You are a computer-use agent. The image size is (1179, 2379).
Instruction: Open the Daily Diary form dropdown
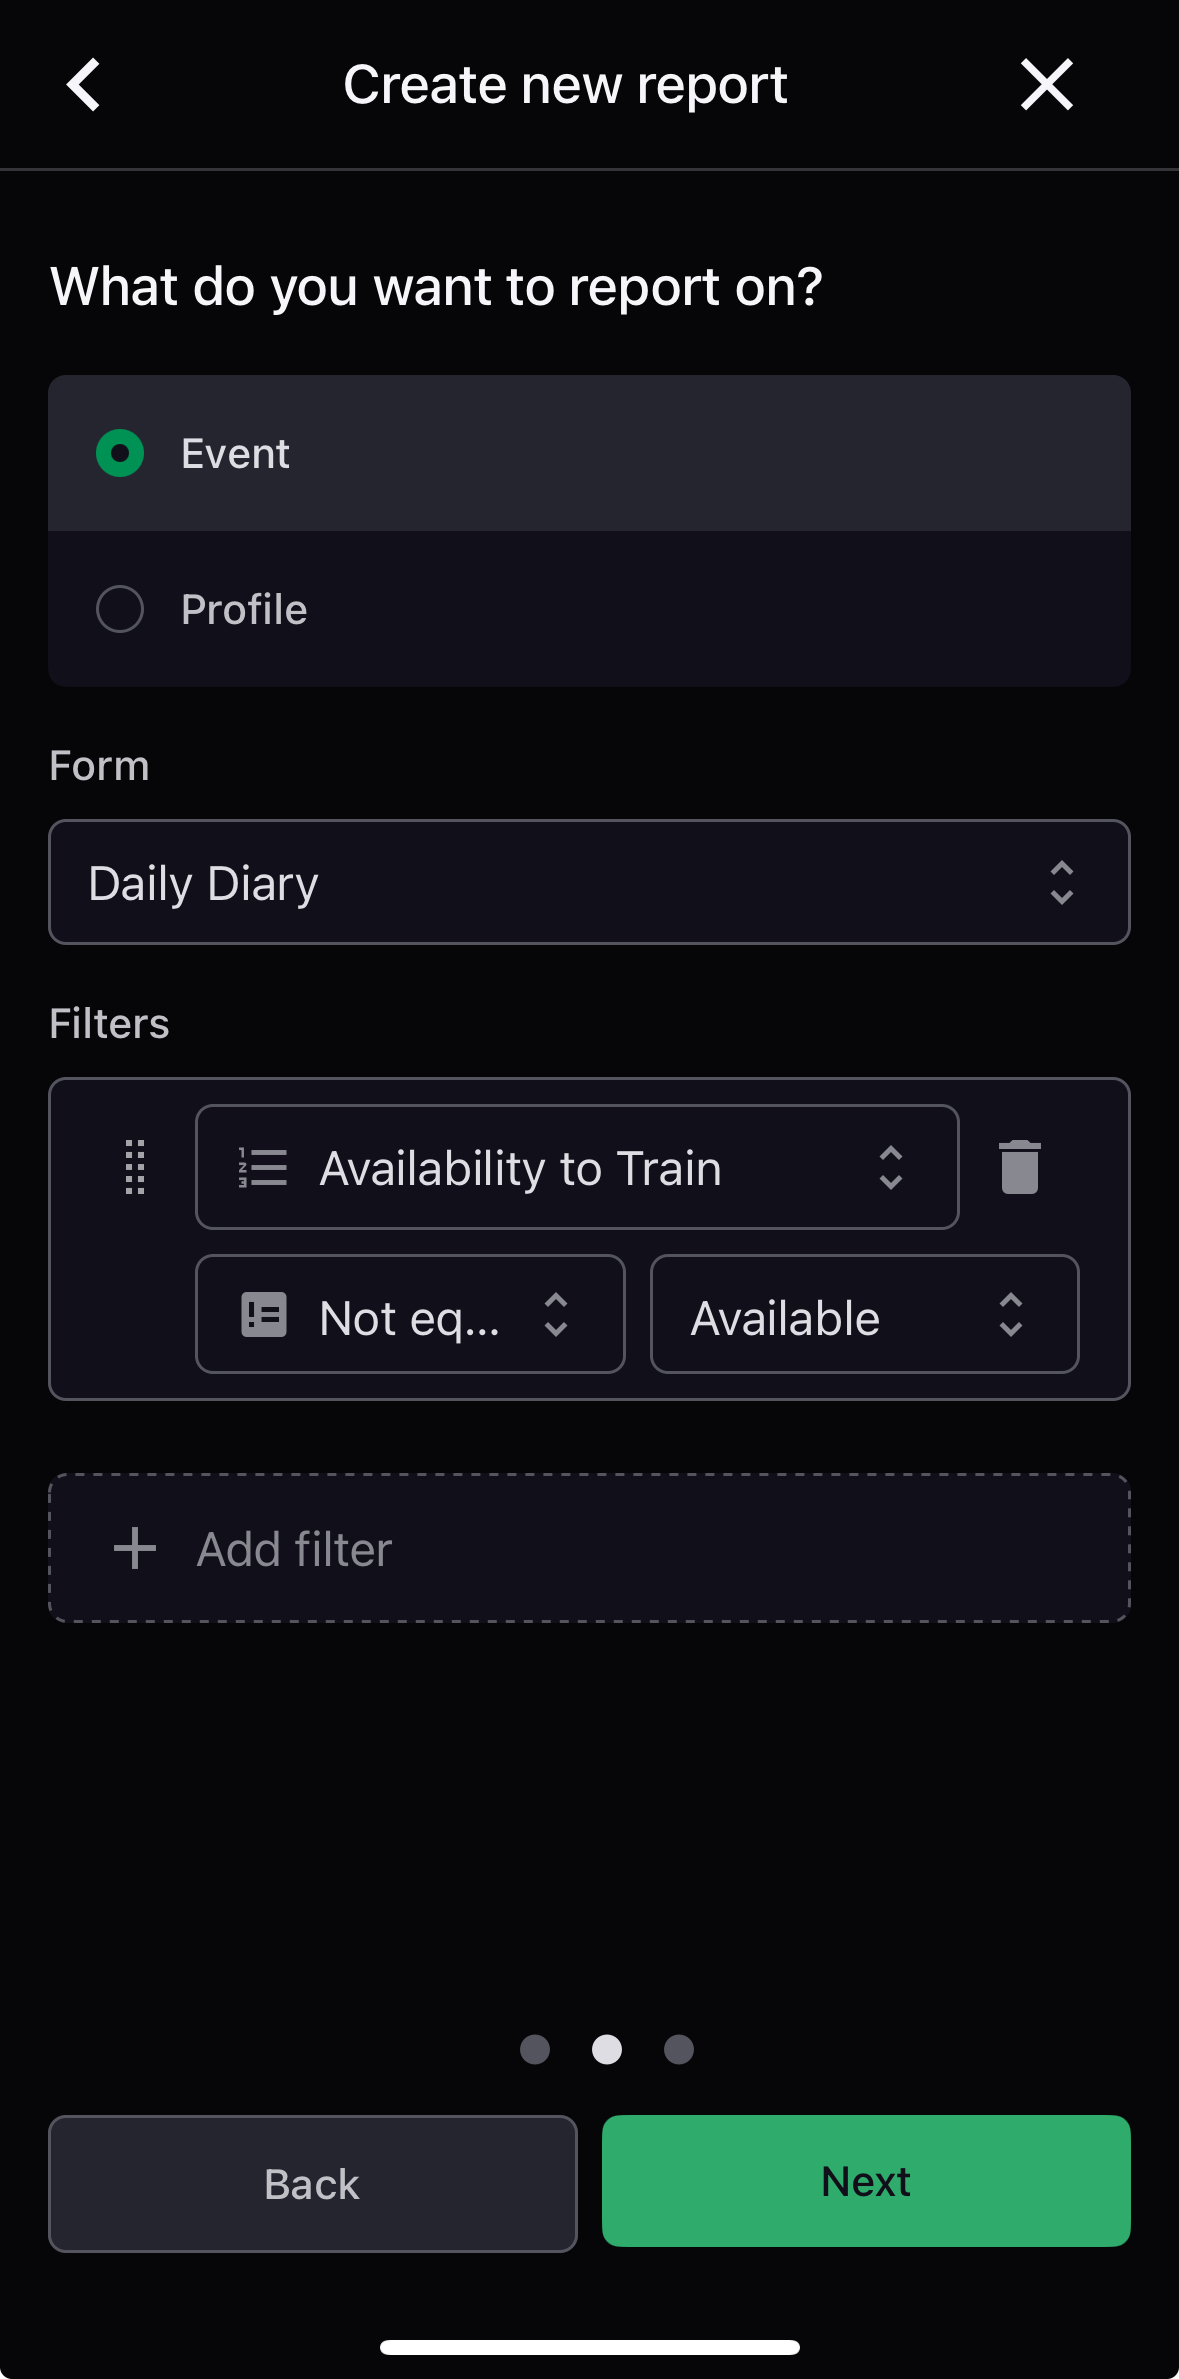[x=589, y=882]
